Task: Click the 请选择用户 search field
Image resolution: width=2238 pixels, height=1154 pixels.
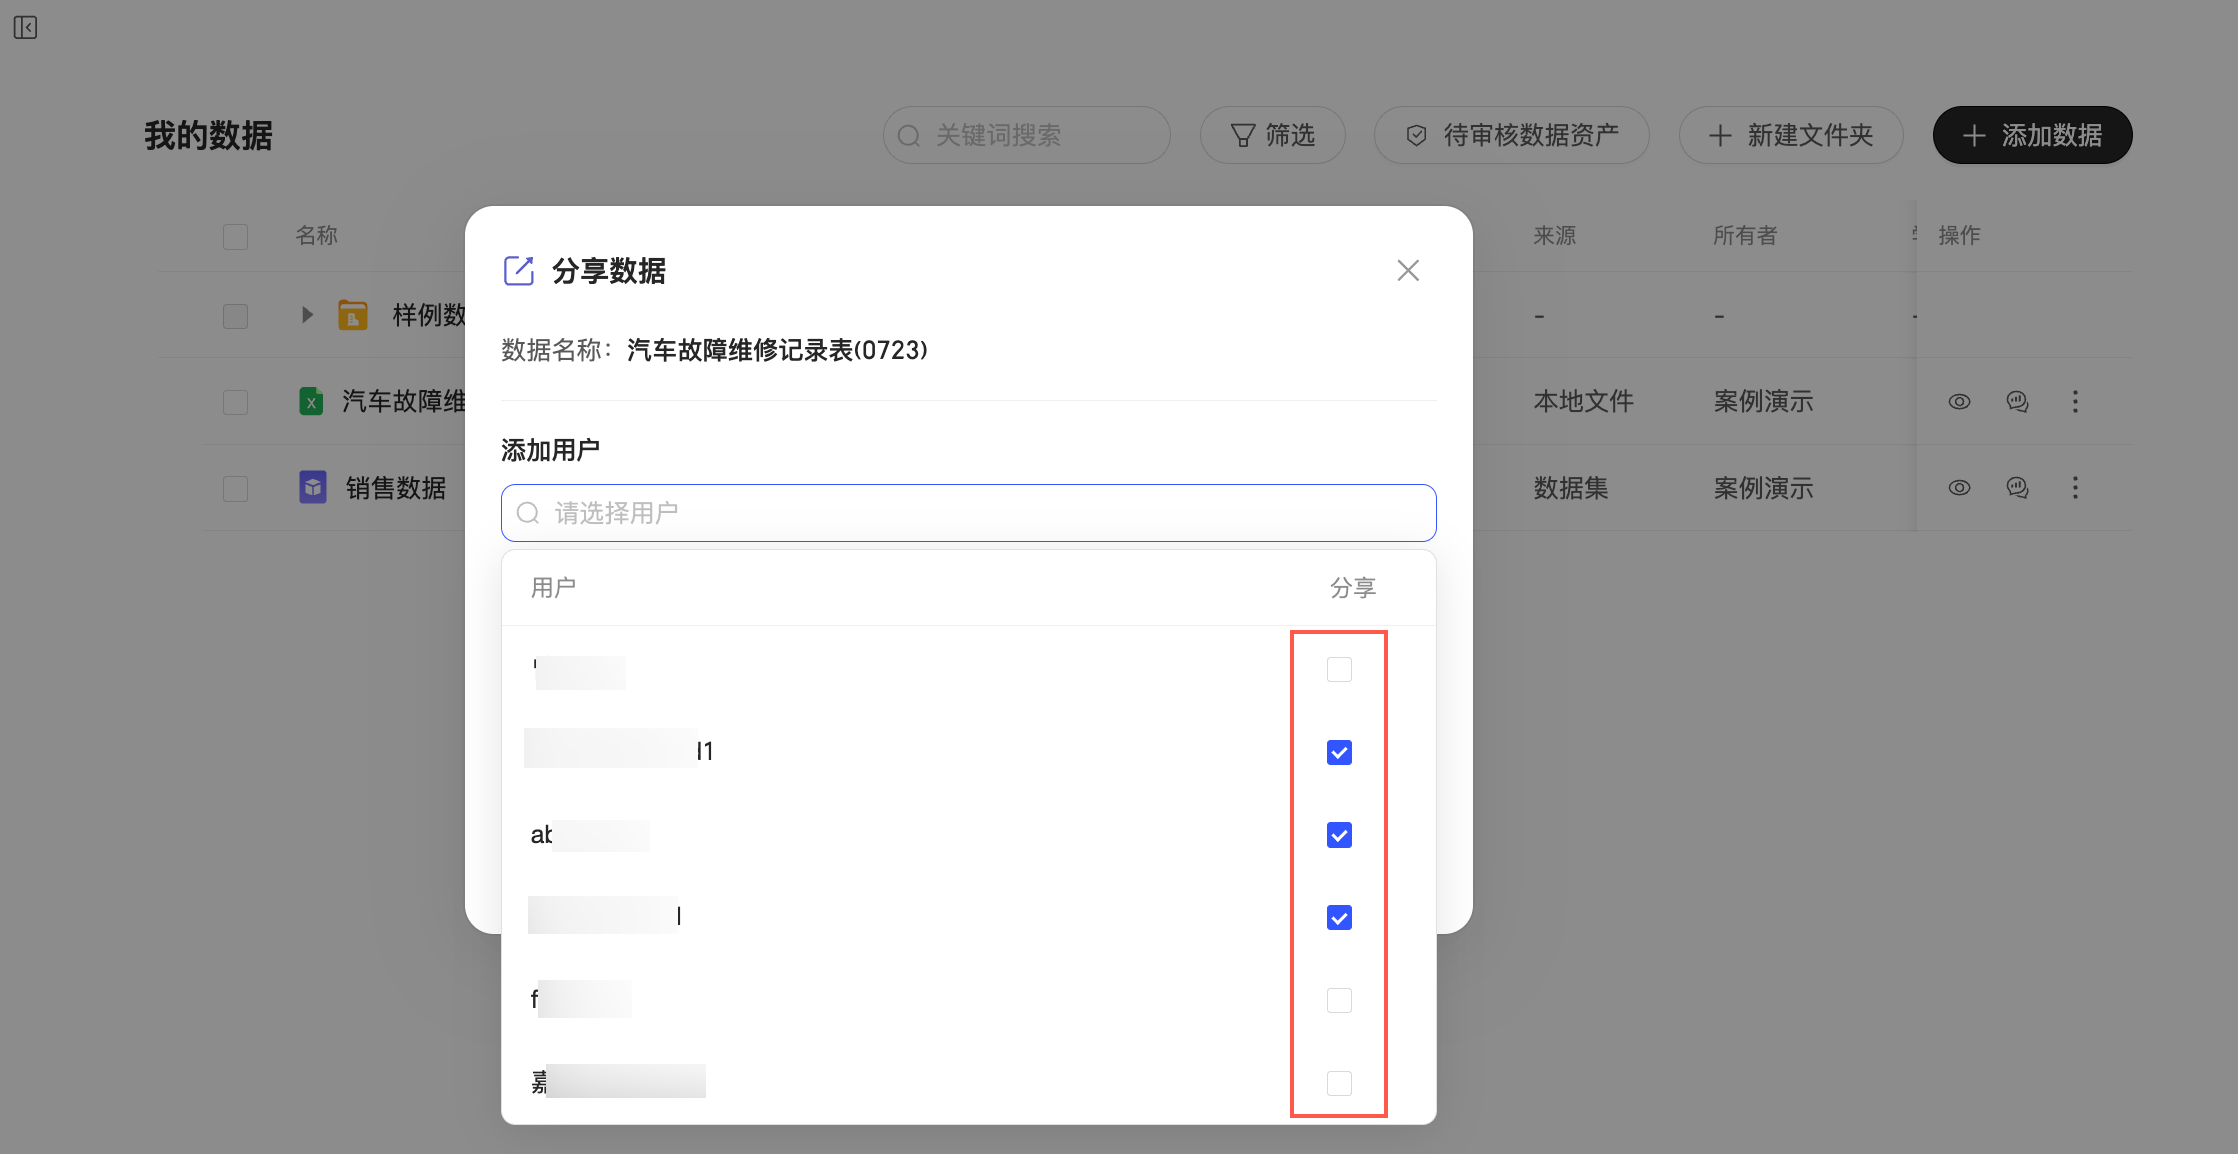Action: tap(968, 513)
